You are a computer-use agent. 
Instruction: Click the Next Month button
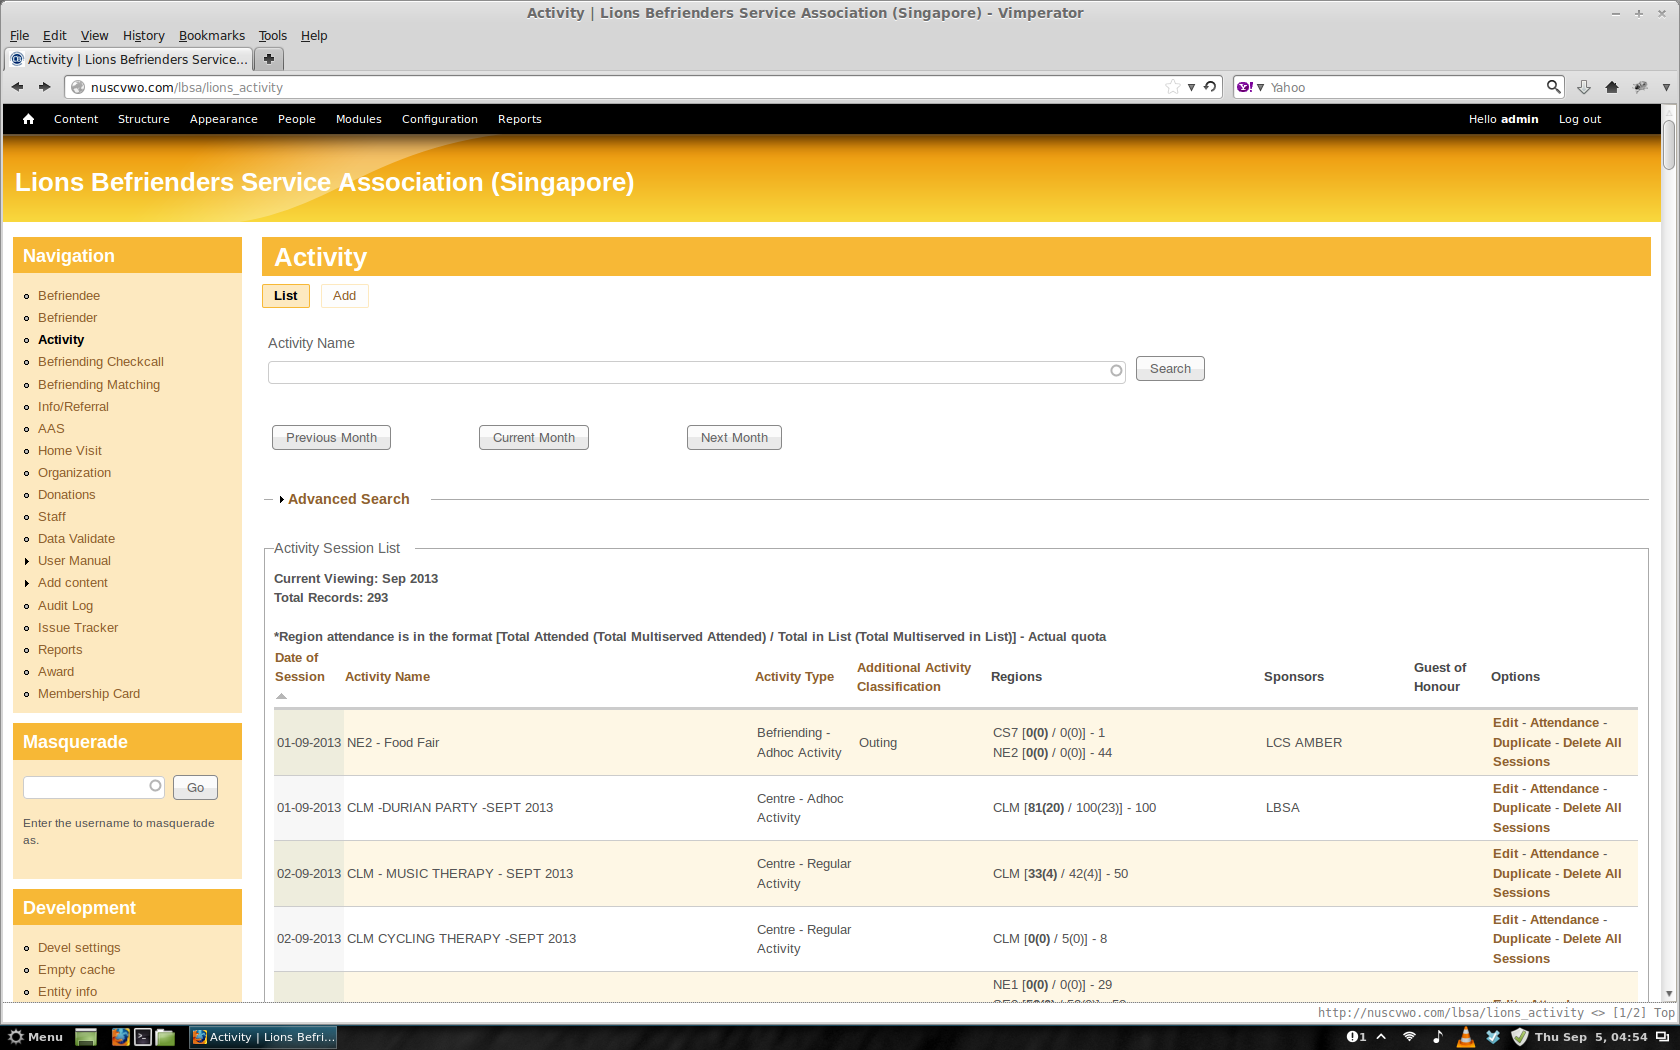(x=734, y=438)
